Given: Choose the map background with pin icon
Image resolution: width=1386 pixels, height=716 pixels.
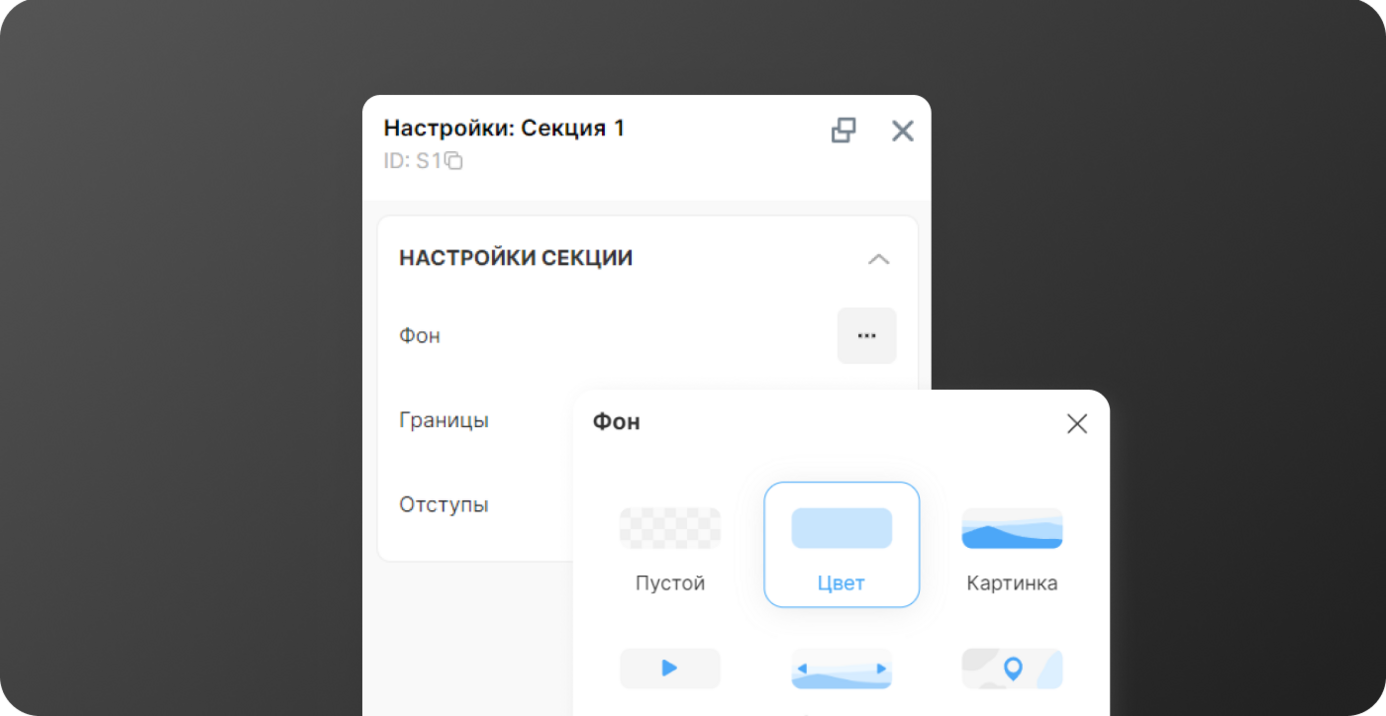Looking at the screenshot, I should 1012,668.
